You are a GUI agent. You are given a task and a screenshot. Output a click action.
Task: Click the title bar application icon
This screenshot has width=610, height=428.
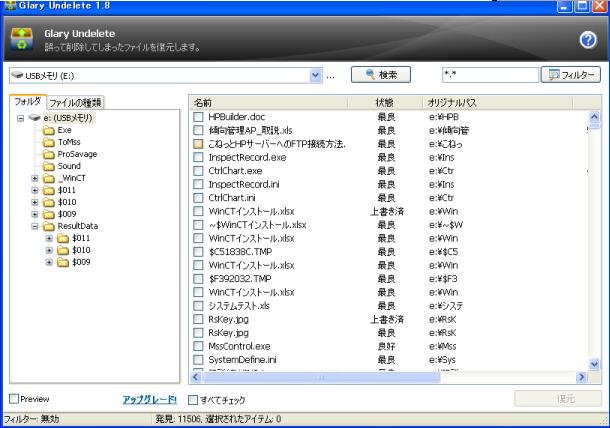click(10, 6)
